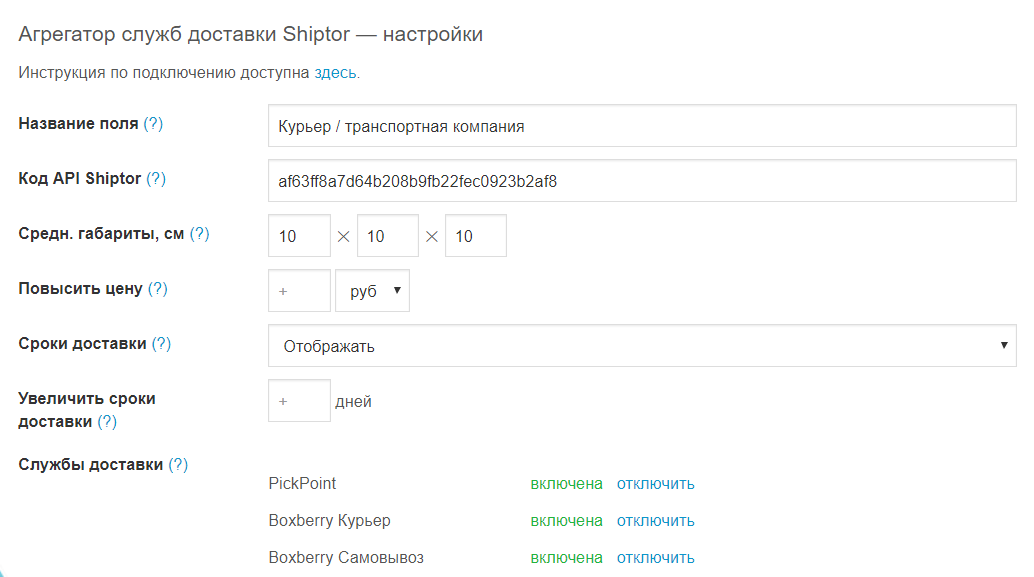The height and width of the screenshot is (577, 1034).
Task: Click the "Boxberry Курьер" service name
Action: coord(329,521)
